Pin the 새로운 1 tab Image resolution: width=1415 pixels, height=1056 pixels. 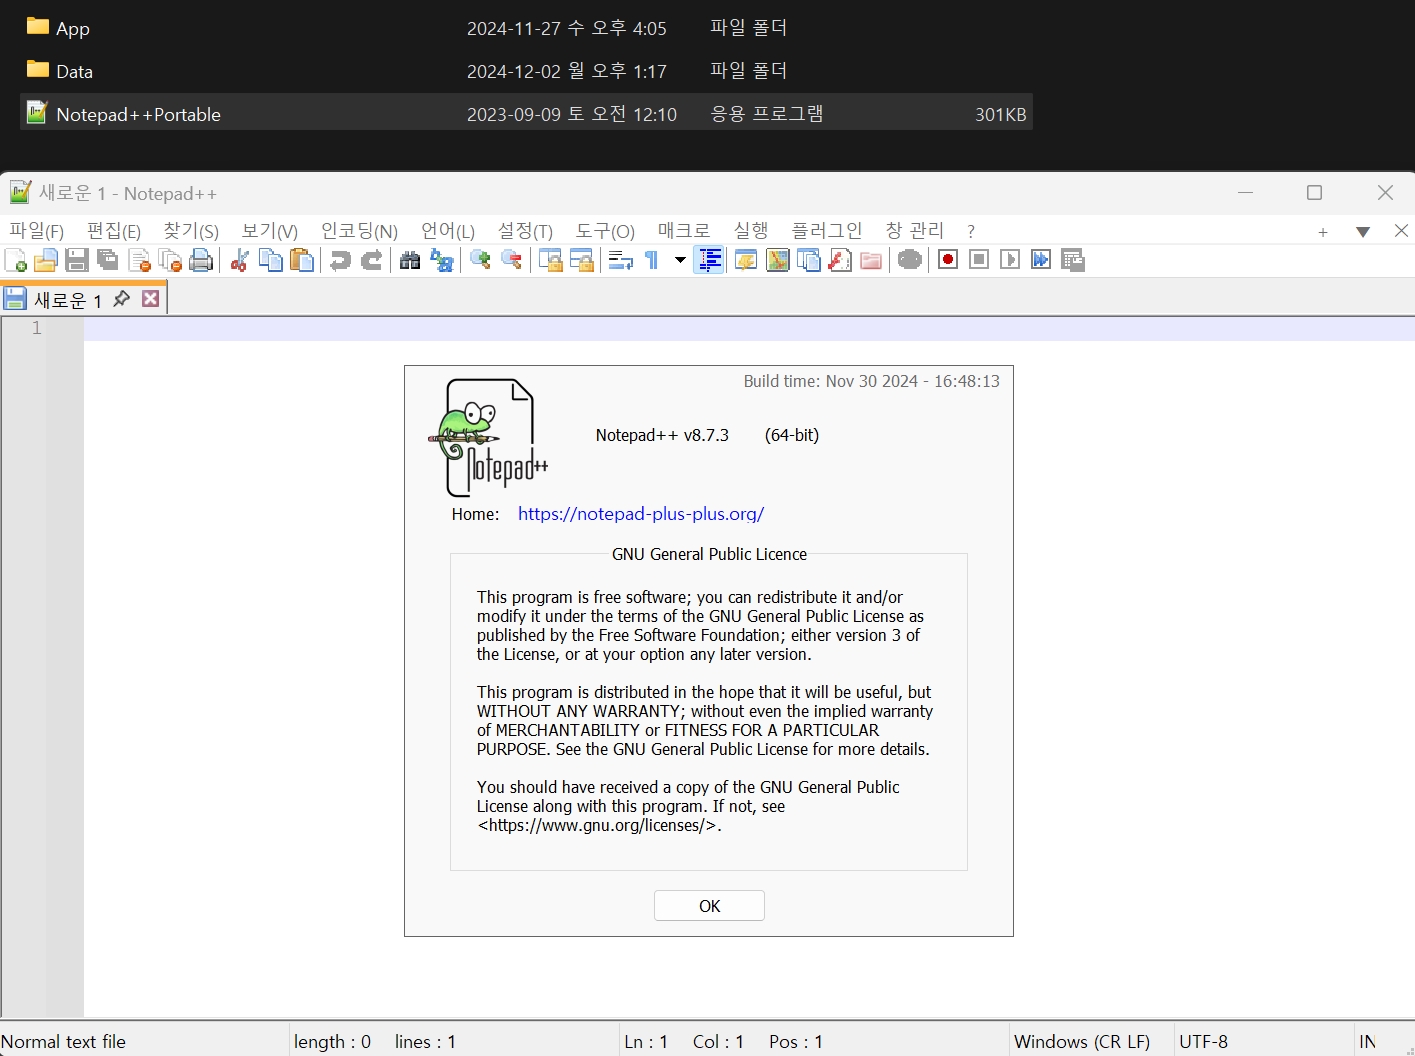[x=121, y=299]
